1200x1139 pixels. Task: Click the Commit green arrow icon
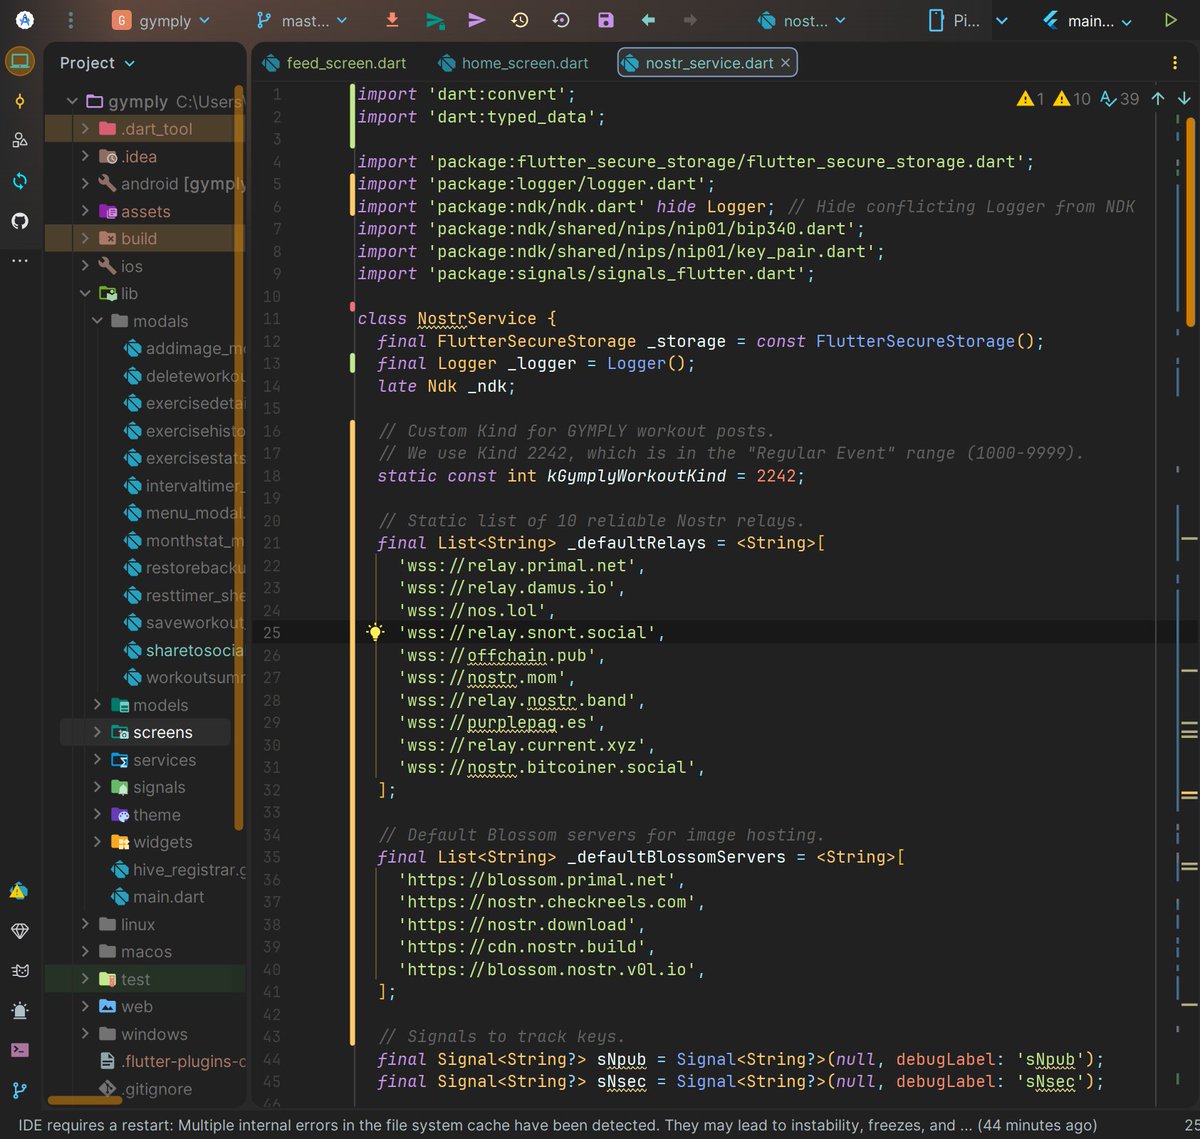click(x=434, y=20)
